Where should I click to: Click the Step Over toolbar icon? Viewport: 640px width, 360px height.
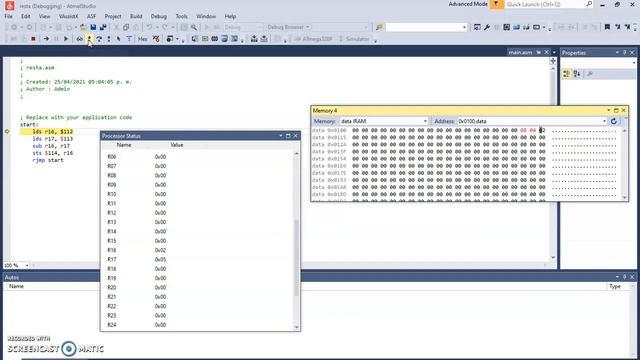pos(99,39)
